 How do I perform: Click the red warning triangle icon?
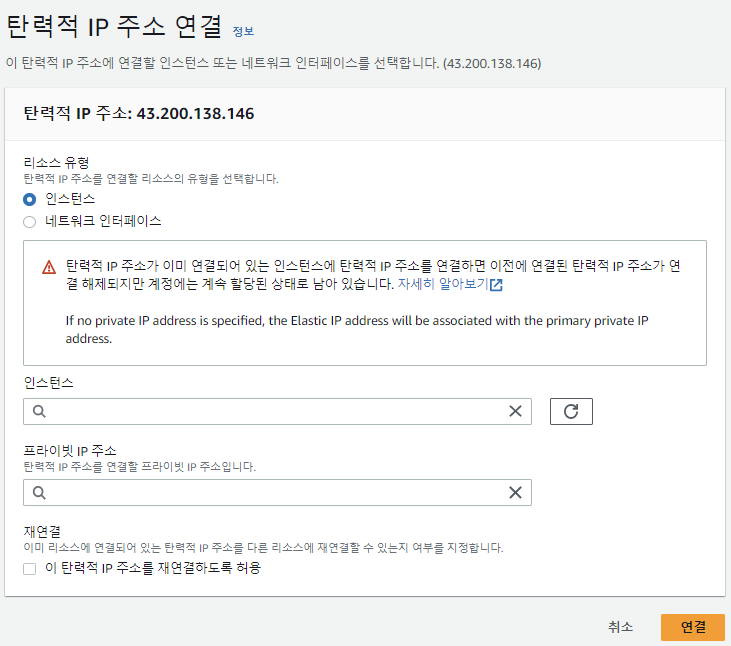(x=49, y=268)
